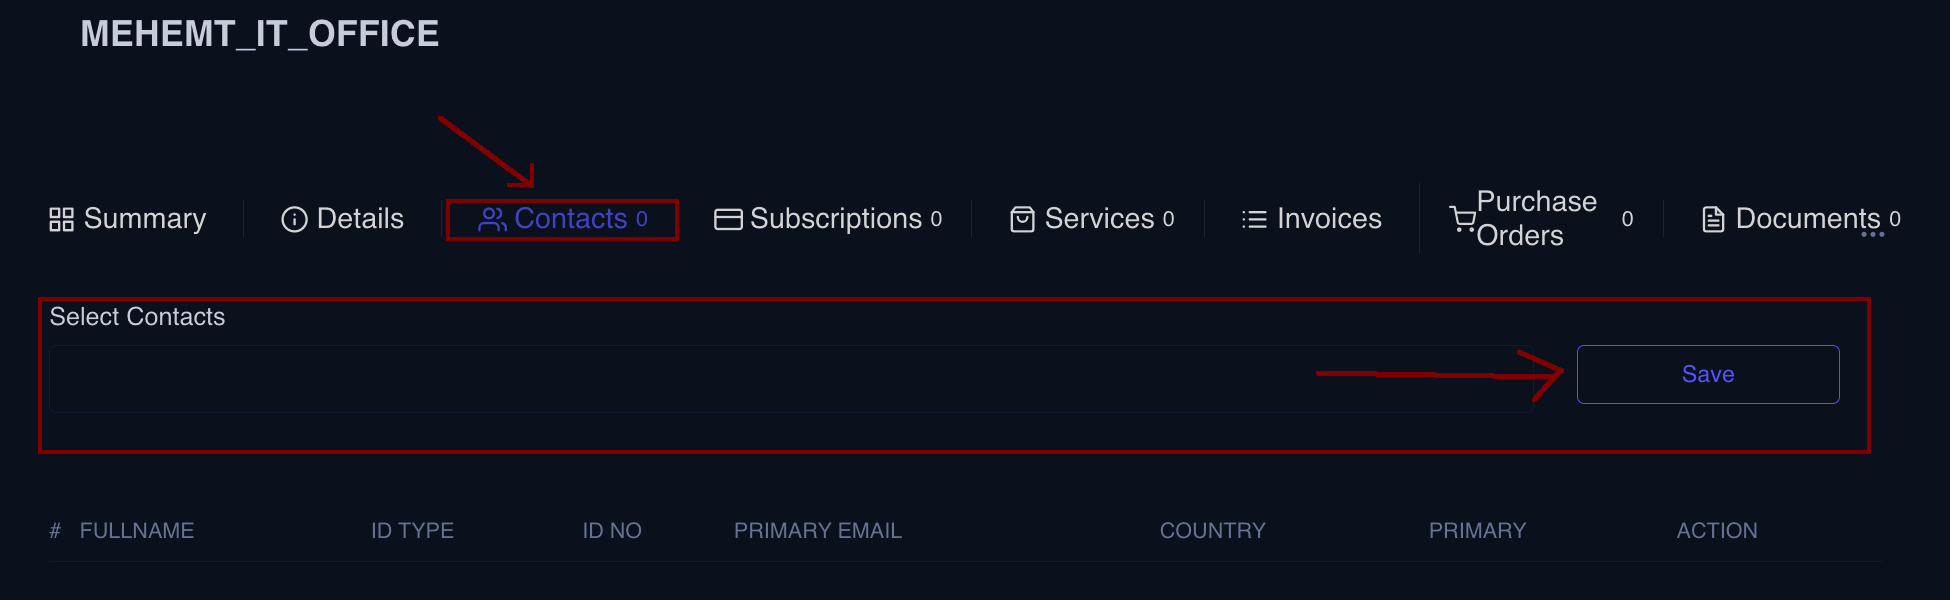Viewport: 1950px width, 600px height.
Task: Sort by PRIMARY EMAIL column header
Action: 817,531
